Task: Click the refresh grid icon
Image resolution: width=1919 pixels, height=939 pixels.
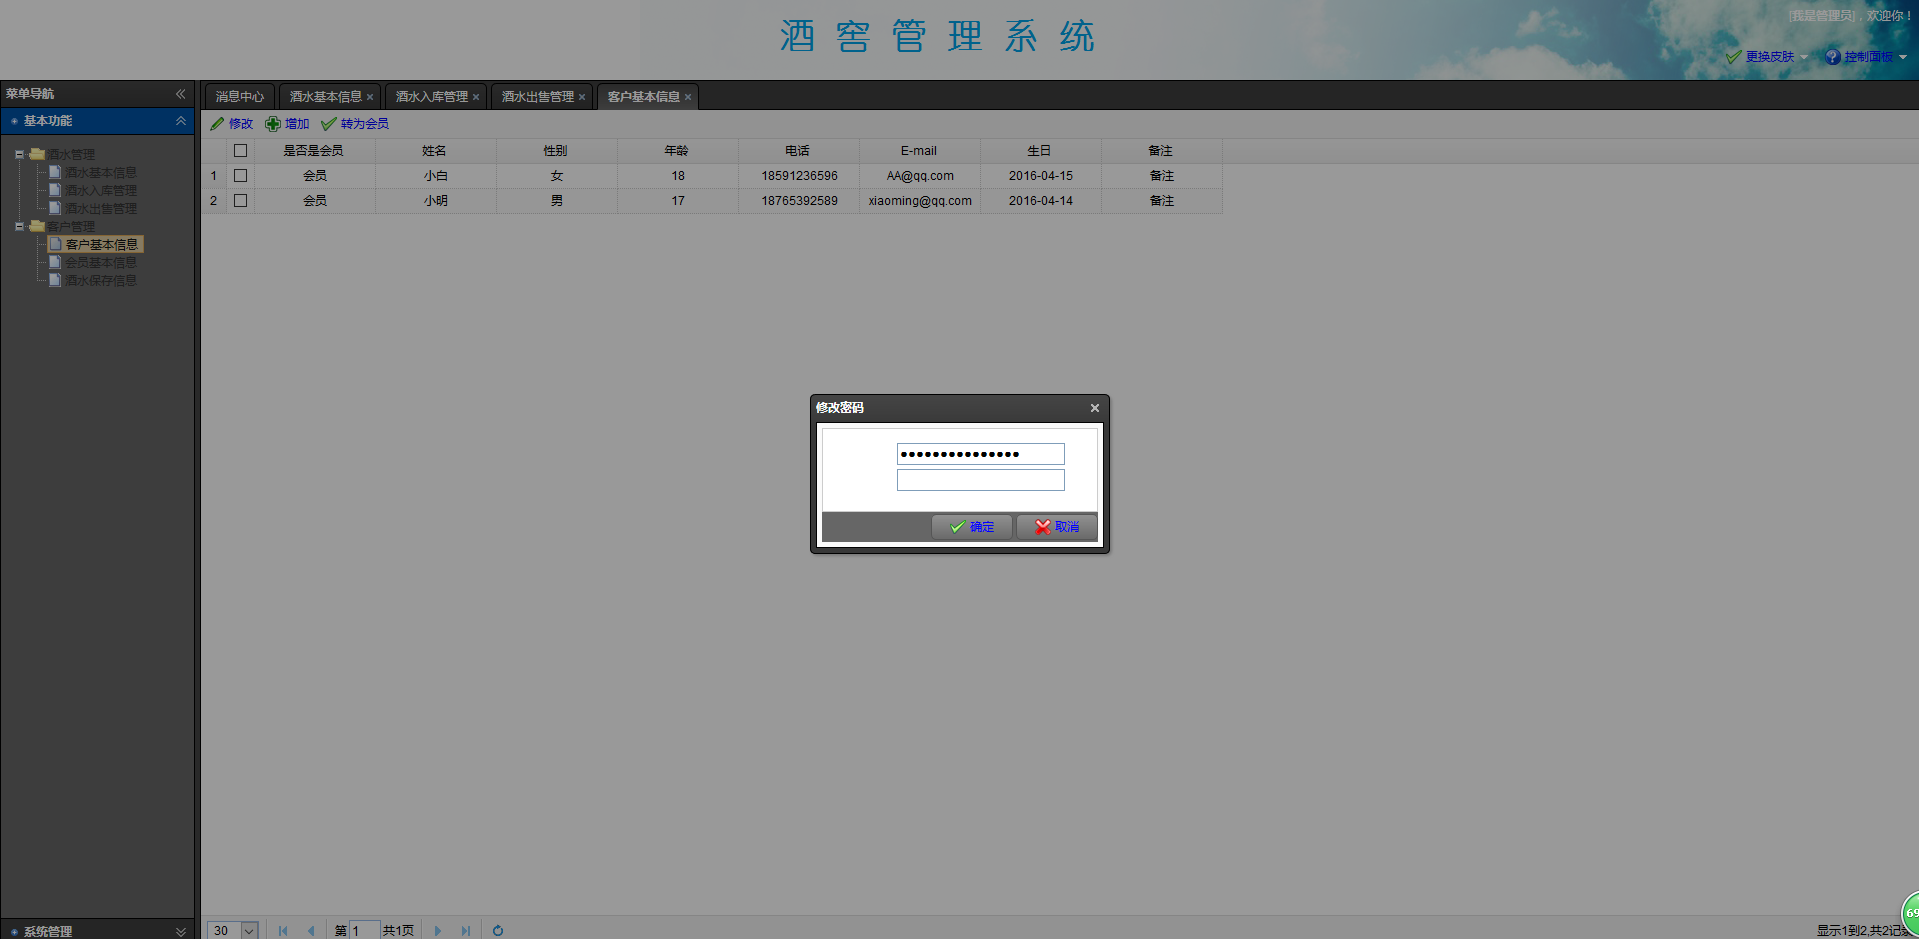Action: 497,931
